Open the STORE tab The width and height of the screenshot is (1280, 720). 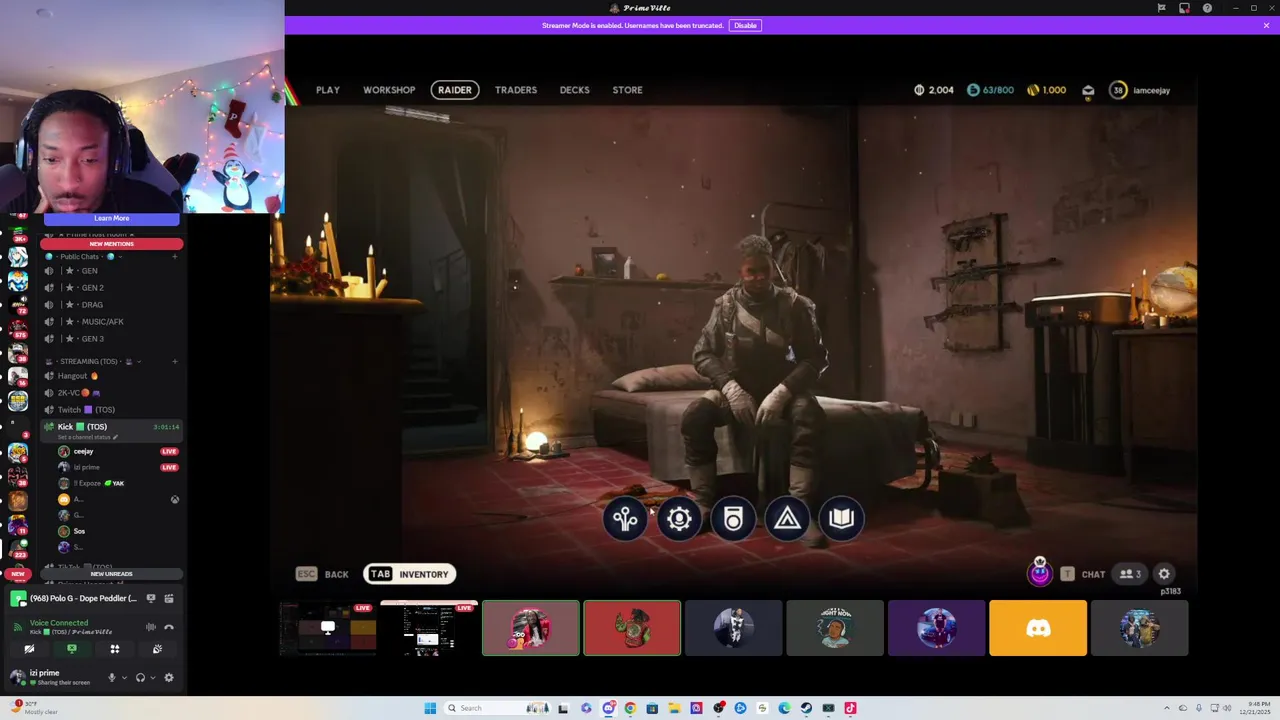pyautogui.click(x=627, y=90)
